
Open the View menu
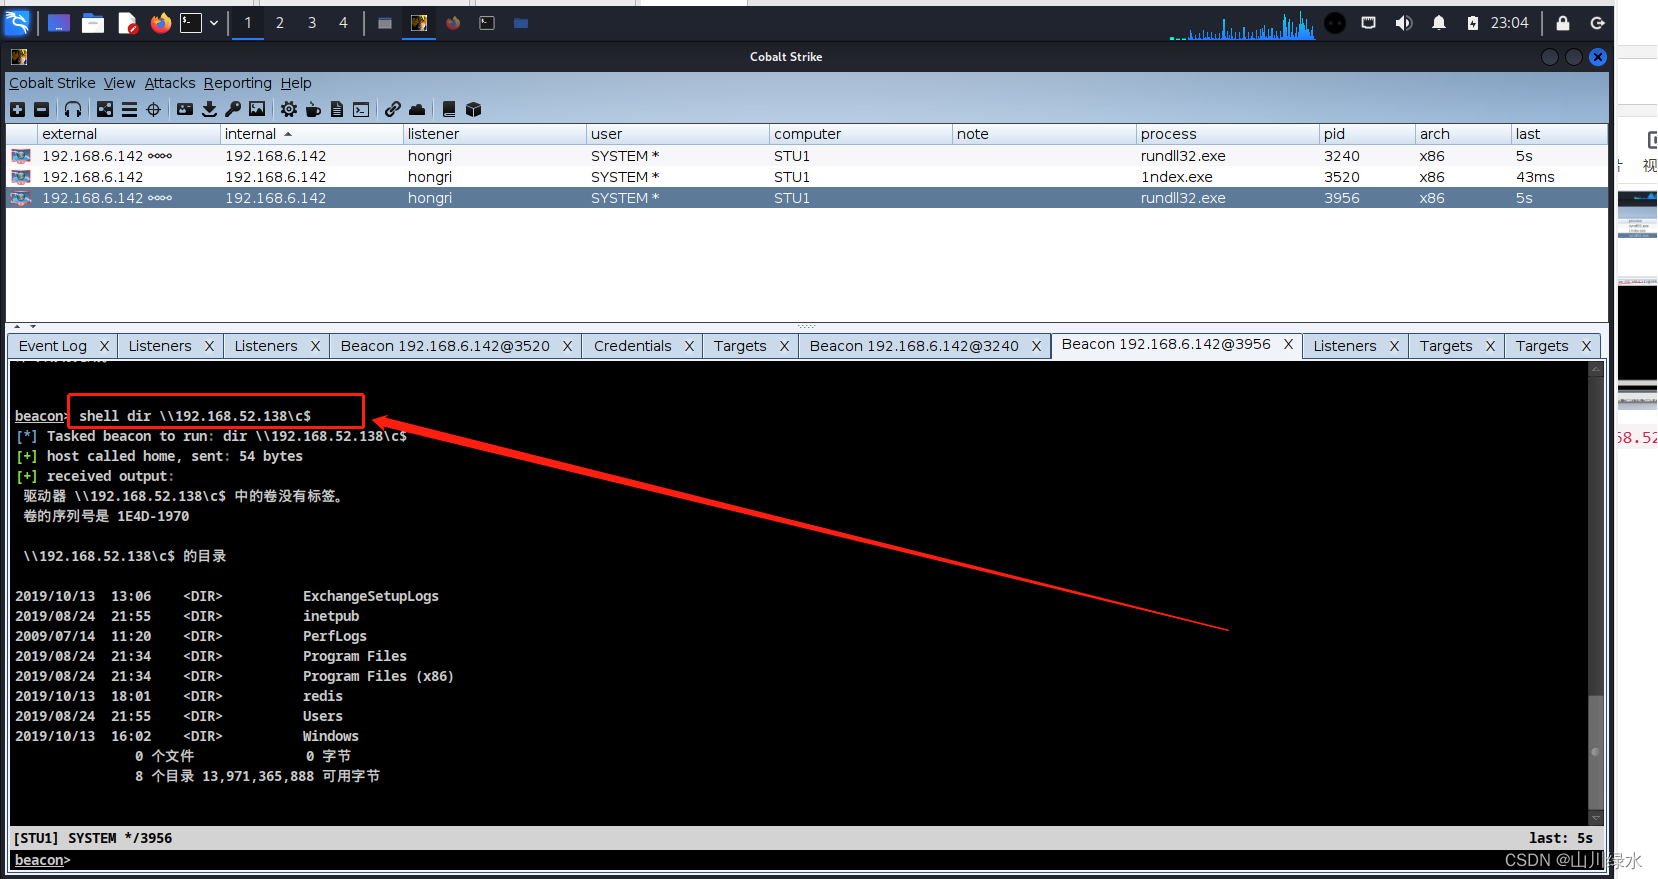tap(119, 83)
